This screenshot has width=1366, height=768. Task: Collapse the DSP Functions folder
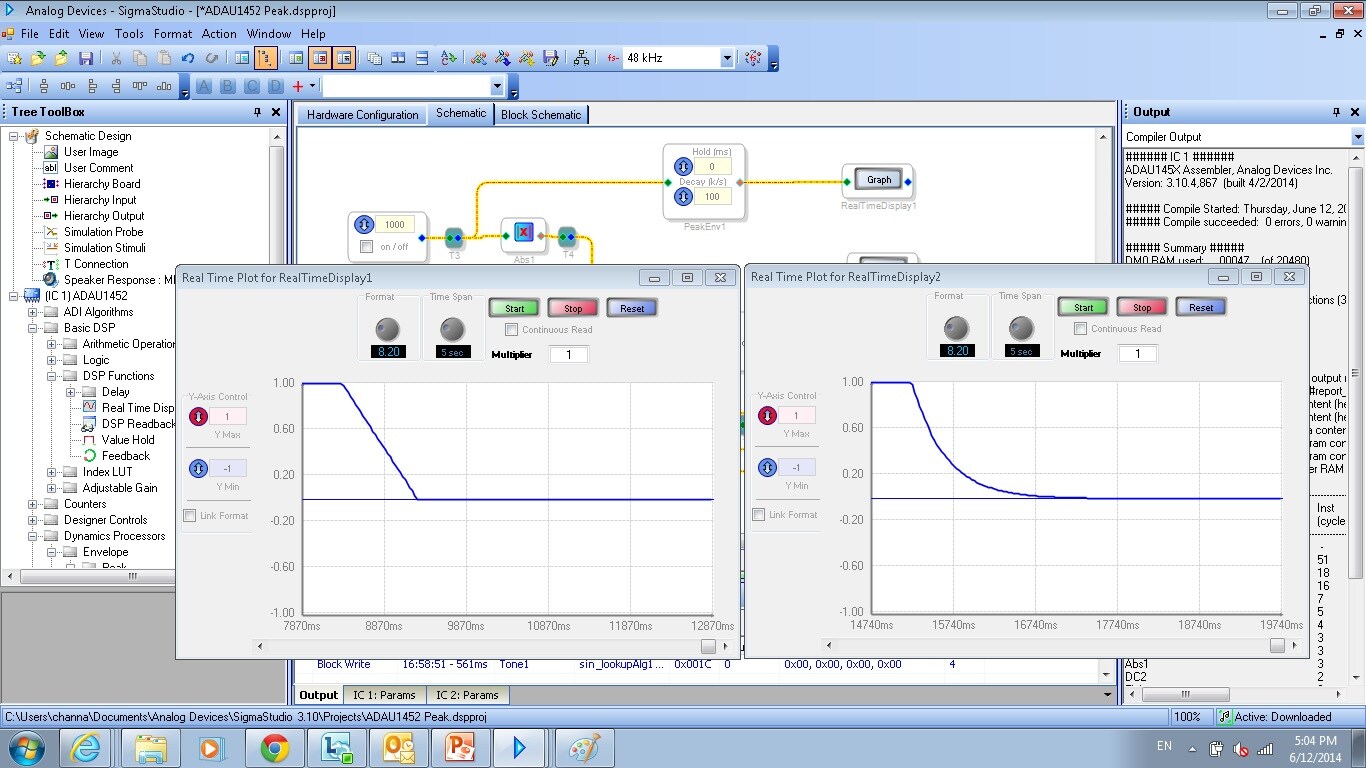(x=52, y=376)
